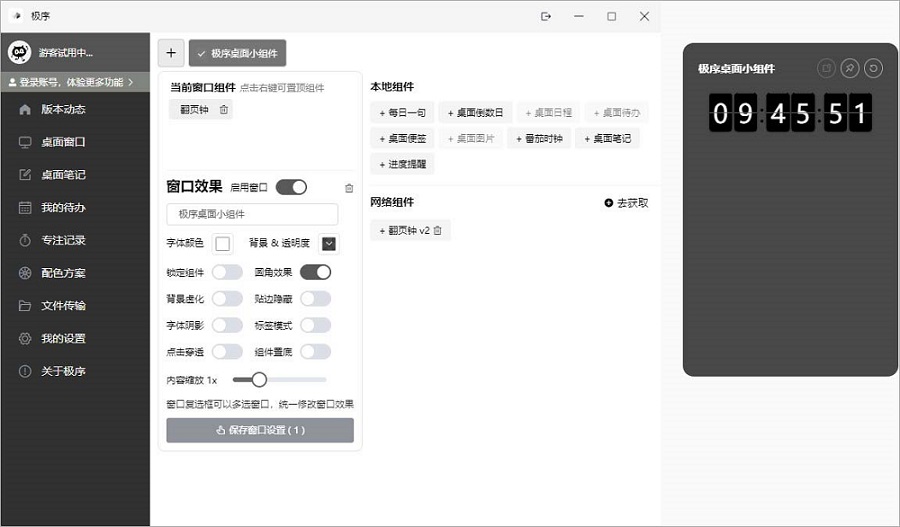Delete the 翻页钟 component via its trash icon
Image resolution: width=900 pixels, height=527 pixels.
[224, 109]
